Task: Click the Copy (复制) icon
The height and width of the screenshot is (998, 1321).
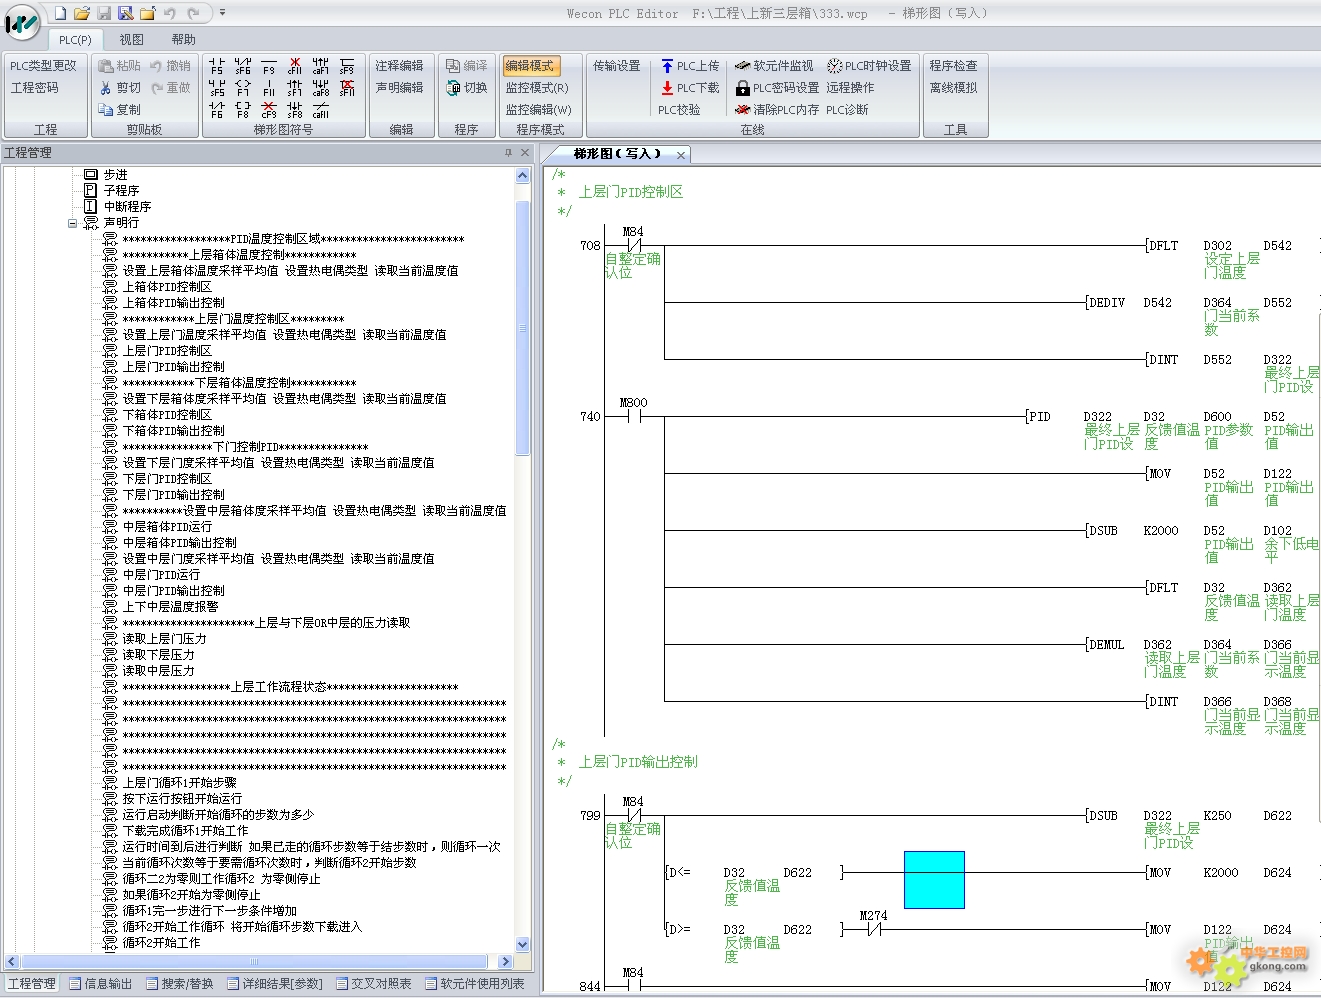Action: (x=105, y=110)
